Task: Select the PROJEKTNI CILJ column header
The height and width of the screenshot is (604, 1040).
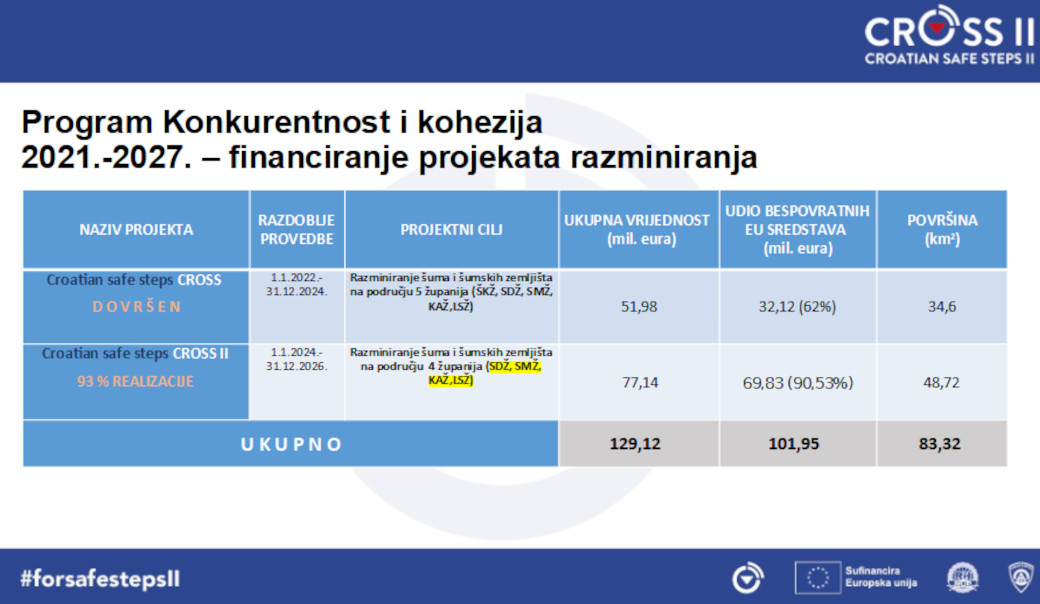Action: [x=451, y=229]
